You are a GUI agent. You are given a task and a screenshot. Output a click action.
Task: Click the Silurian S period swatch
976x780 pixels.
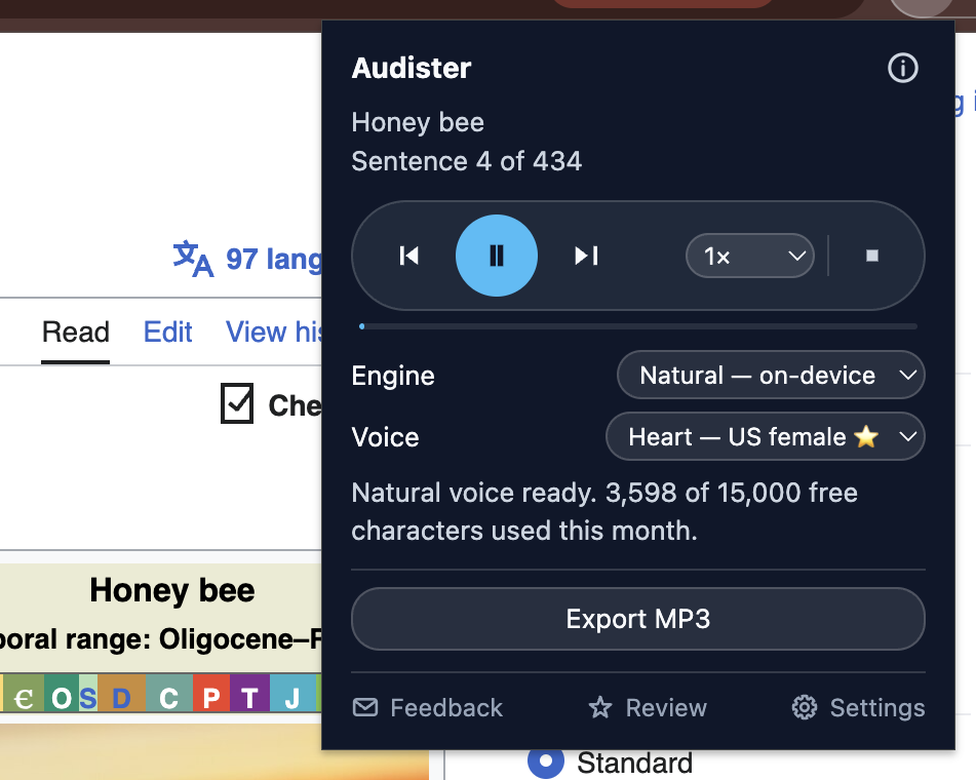88,693
